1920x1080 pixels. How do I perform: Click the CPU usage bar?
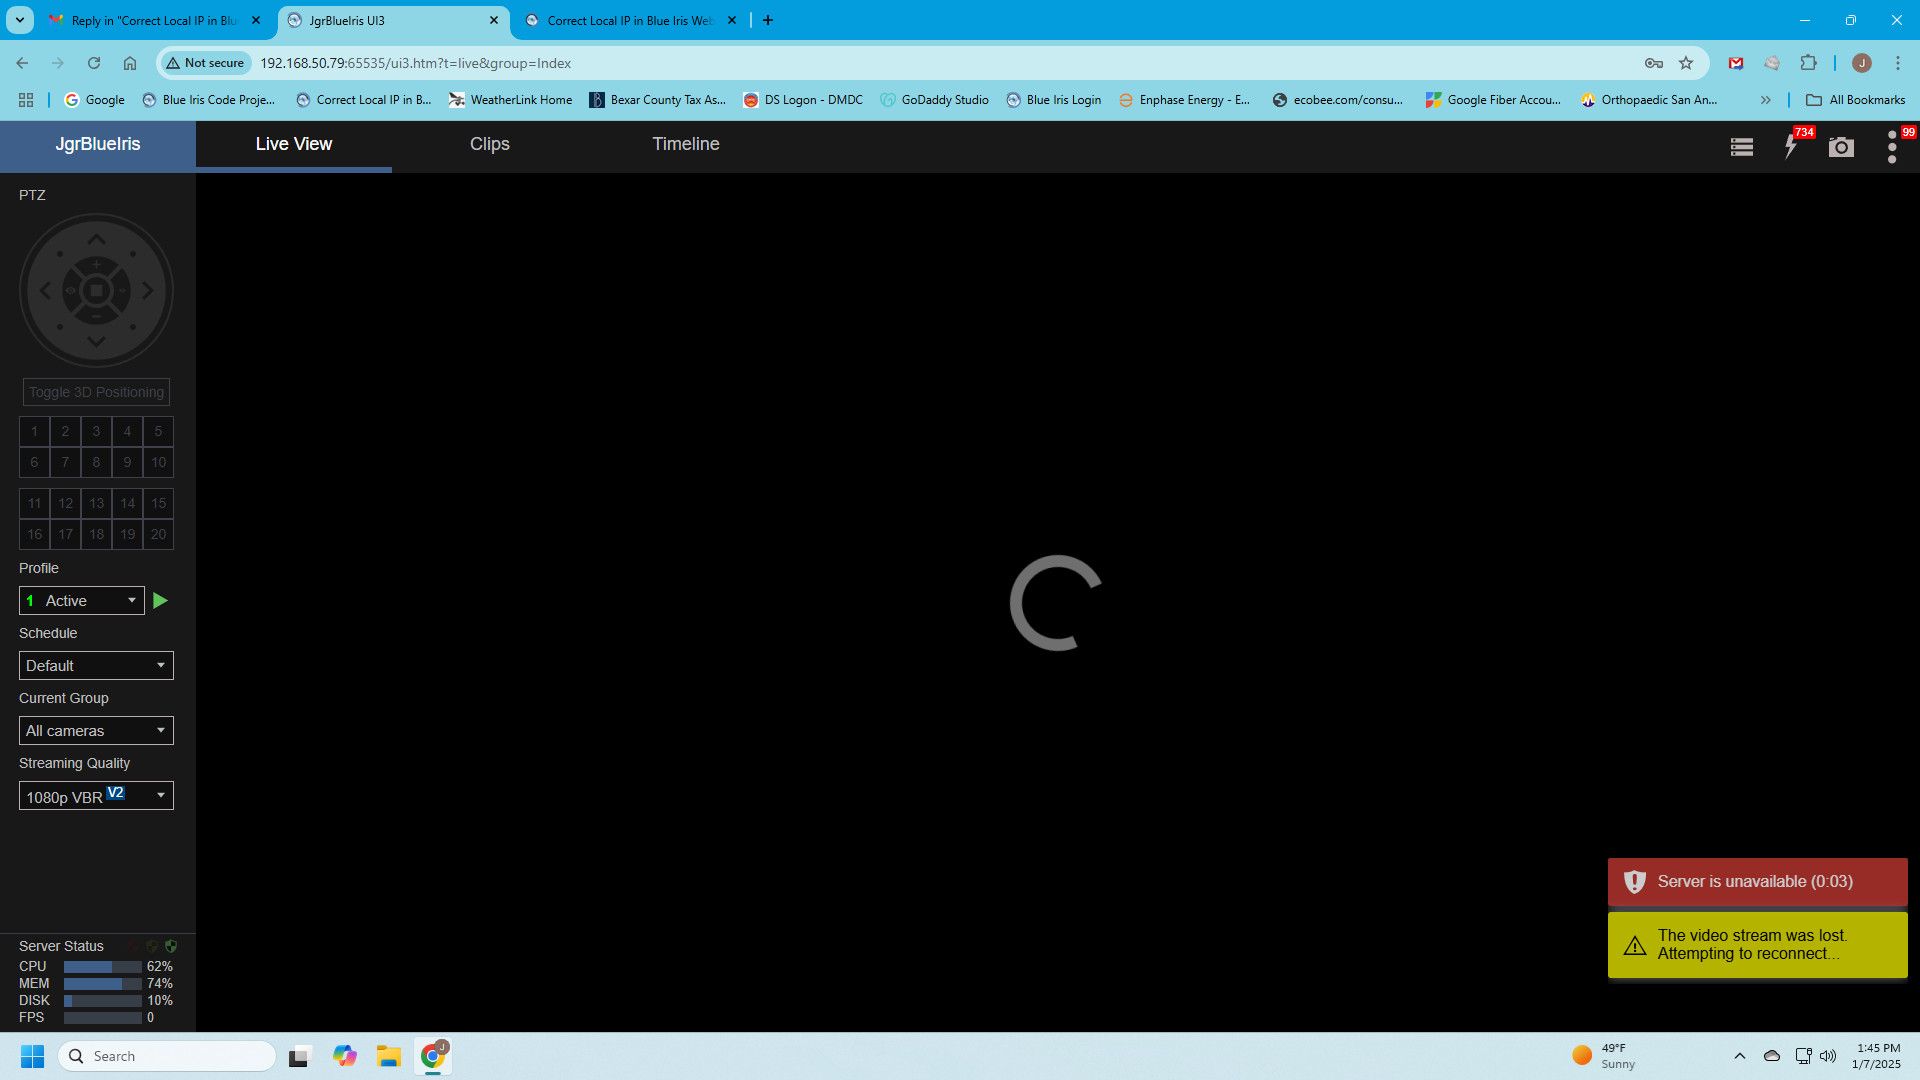click(102, 965)
